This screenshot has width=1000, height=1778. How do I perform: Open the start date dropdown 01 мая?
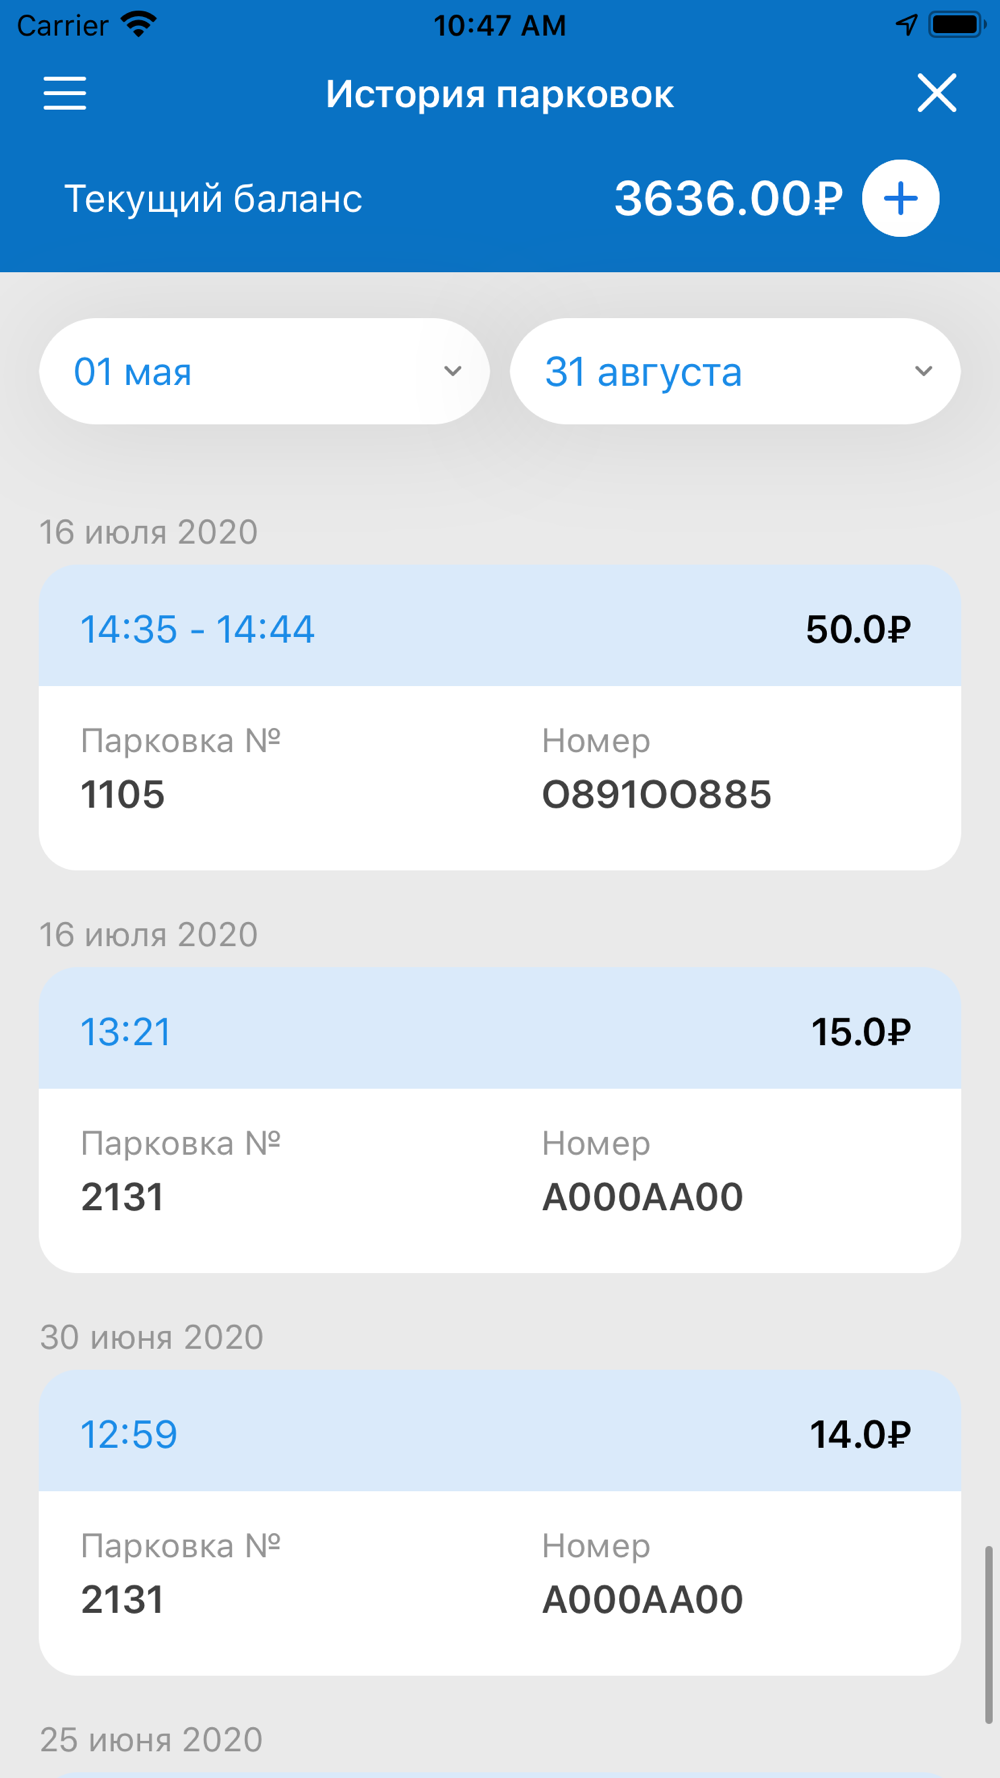point(264,371)
